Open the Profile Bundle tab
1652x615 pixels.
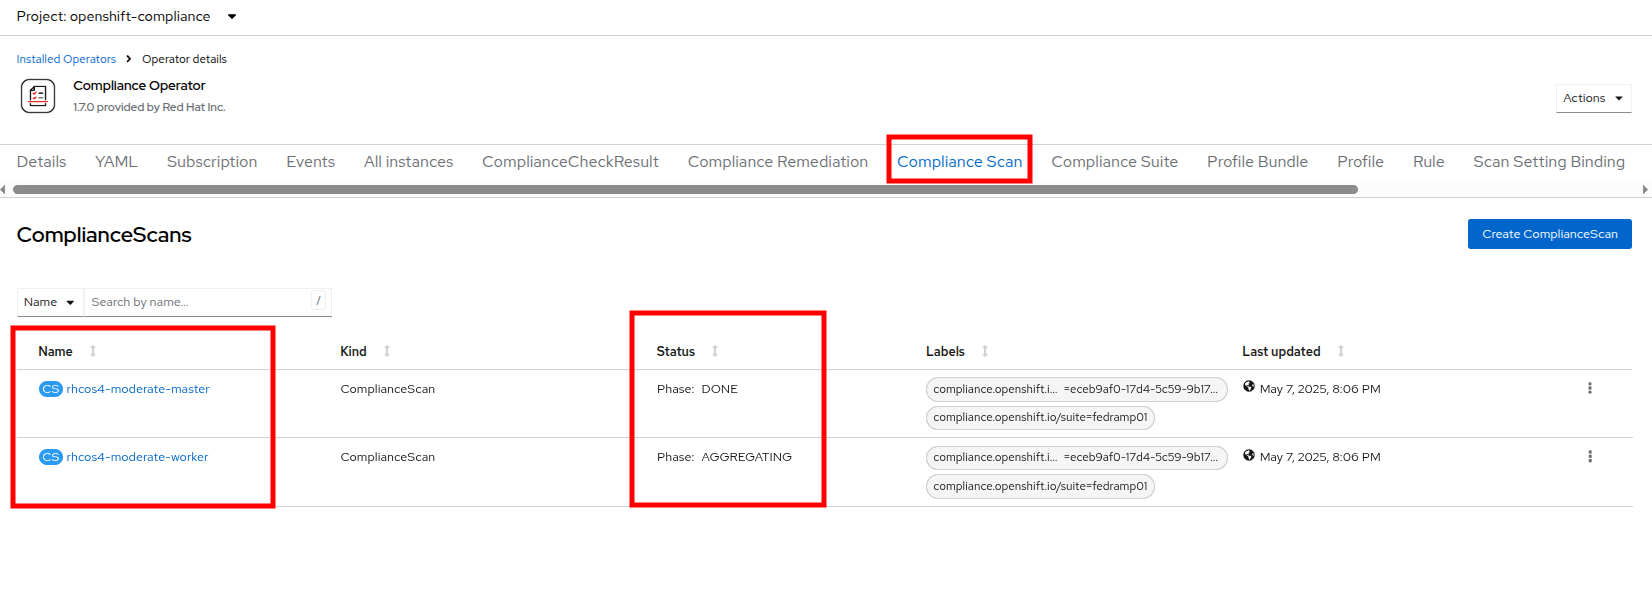pyautogui.click(x=1257, y=162)
